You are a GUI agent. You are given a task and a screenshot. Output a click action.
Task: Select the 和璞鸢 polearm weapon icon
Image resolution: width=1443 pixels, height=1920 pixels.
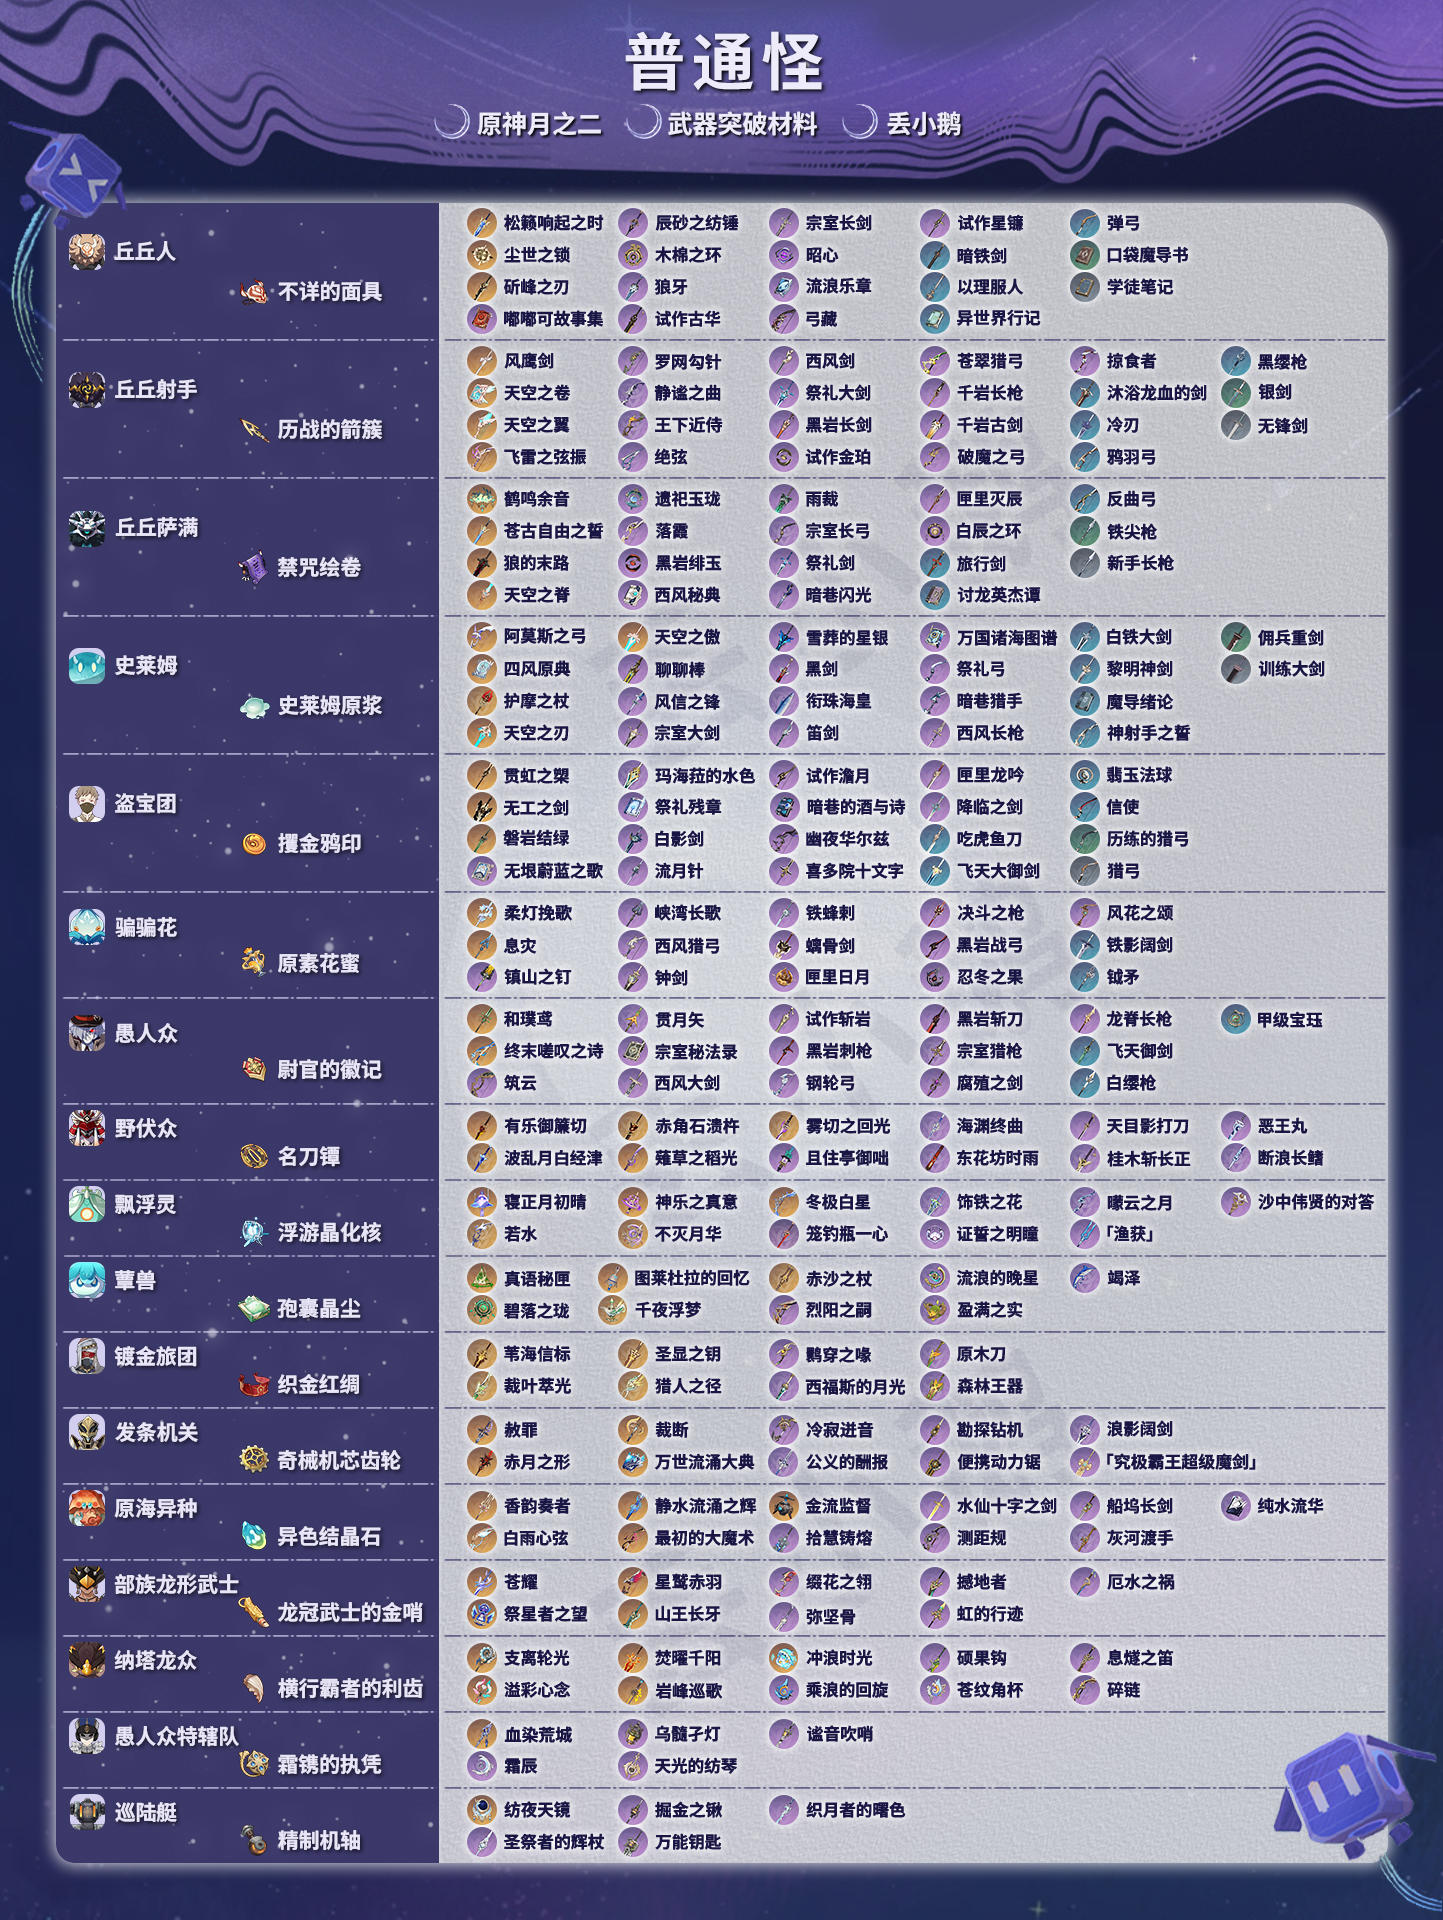(482, 1019)
